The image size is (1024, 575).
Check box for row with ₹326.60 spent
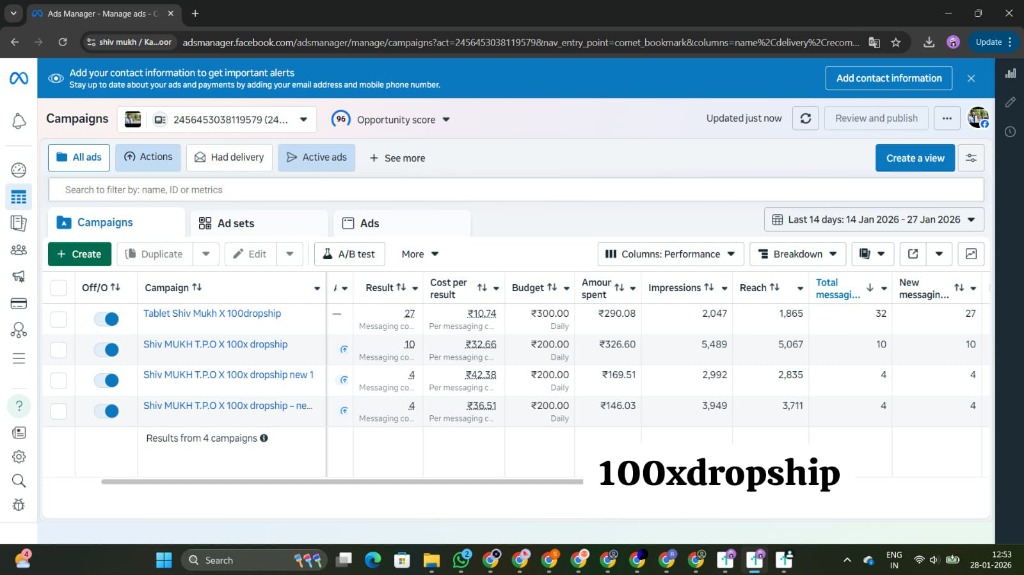[59, 350]
